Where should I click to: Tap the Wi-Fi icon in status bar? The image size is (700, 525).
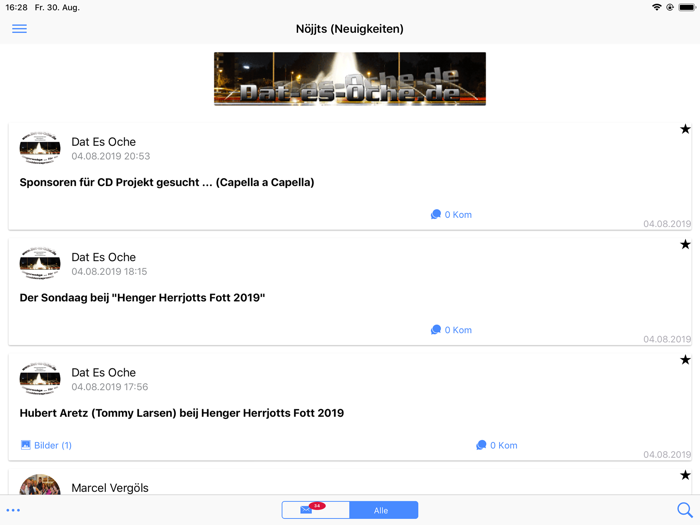(x=656, y=7)
